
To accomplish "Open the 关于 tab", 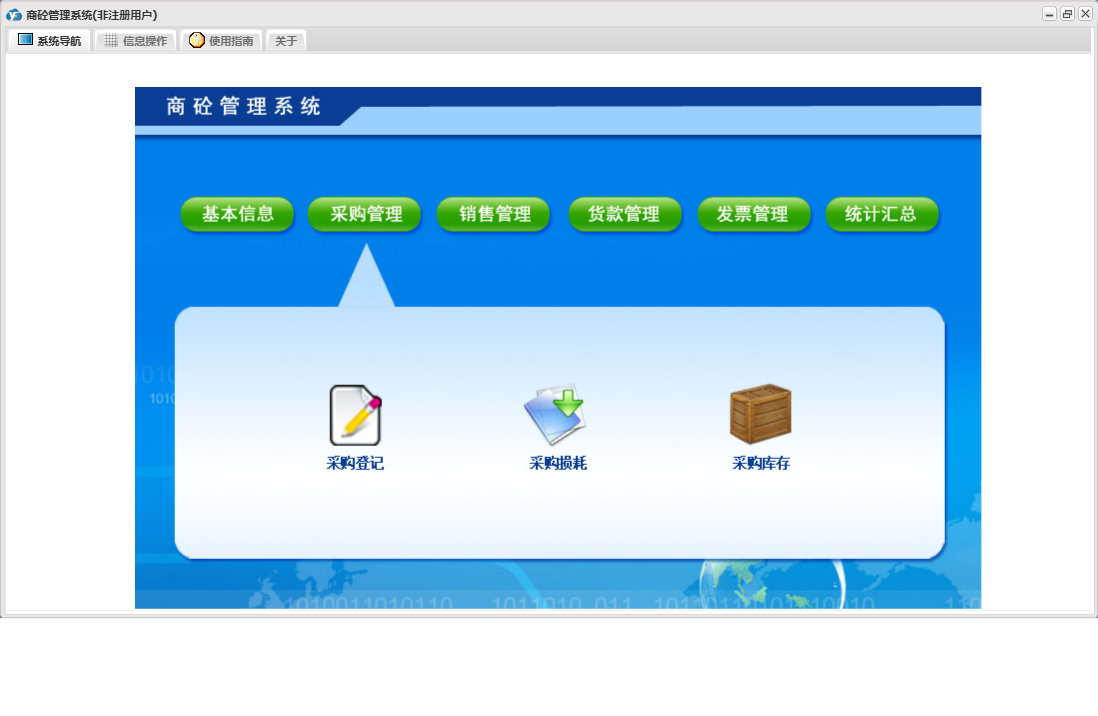I will click(x=286, y=41).
